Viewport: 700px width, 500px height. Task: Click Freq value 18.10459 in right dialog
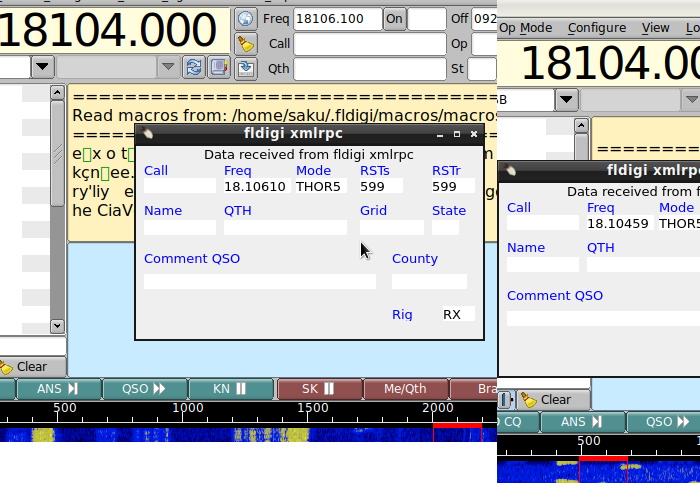(x=620, y=223)
